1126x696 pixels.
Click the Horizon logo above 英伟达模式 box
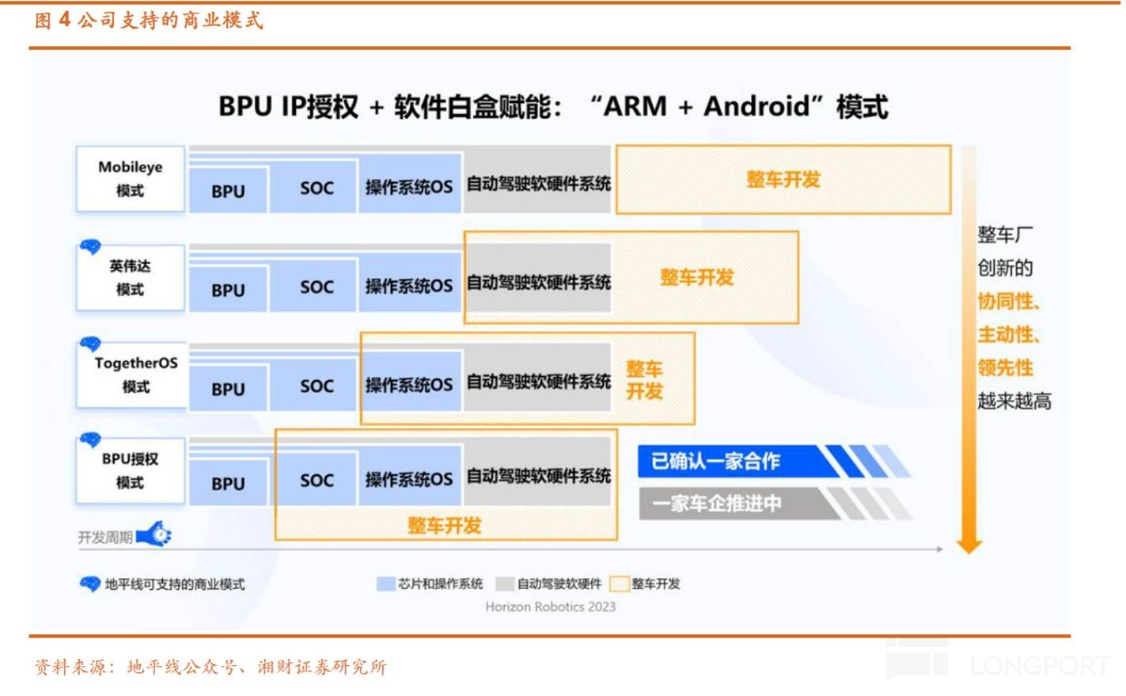point(90,247)
